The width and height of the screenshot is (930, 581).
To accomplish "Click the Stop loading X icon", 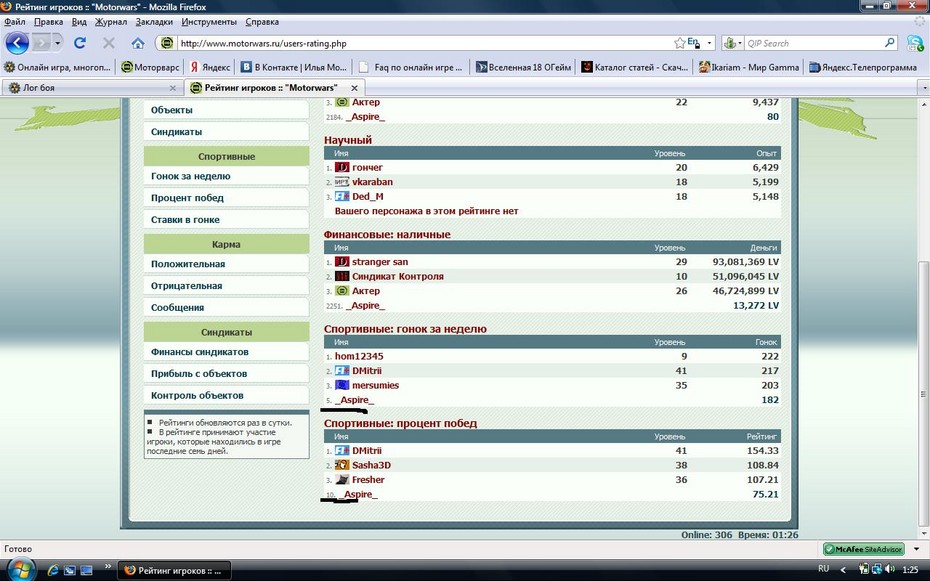I will 109,43.
